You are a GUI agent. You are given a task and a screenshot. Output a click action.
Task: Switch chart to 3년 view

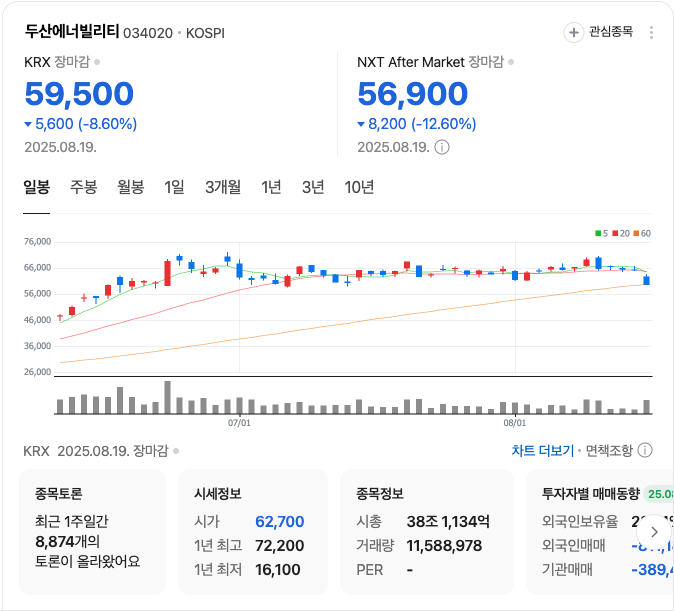point(312,187)
